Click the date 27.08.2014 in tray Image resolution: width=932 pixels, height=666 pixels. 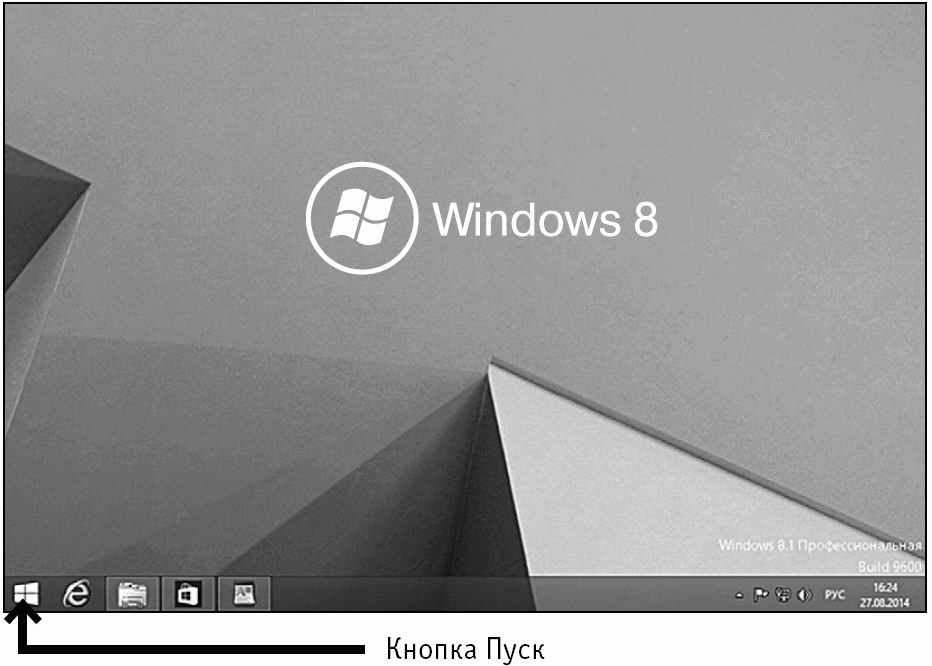pos(885,602)
